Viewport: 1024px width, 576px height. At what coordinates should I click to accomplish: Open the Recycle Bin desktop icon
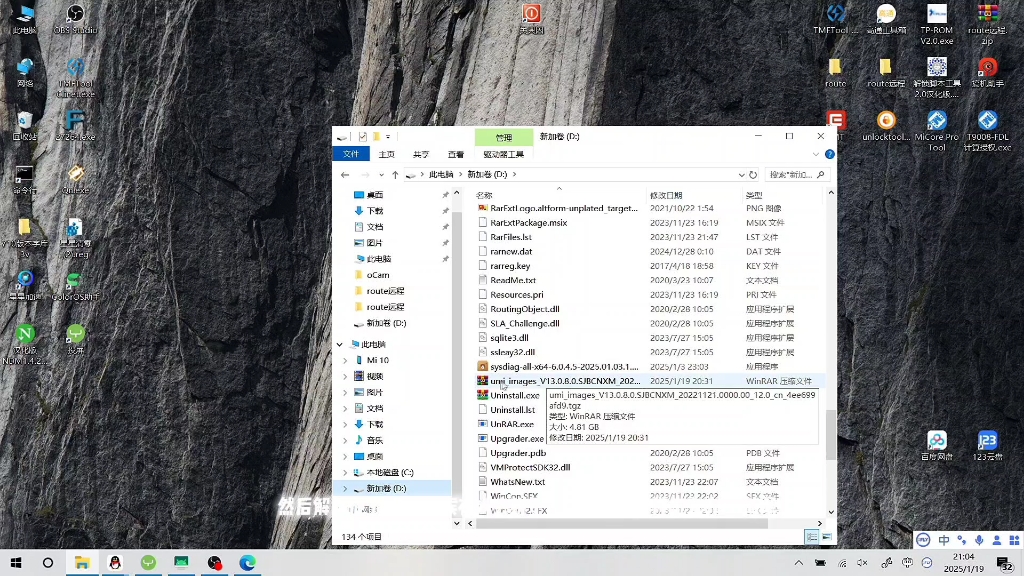click(x=24, y=125)
